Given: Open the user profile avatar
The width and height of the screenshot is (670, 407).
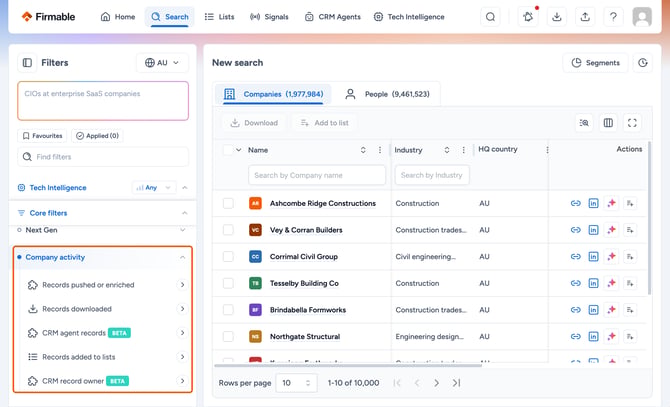Looking at the screenshot, I should [x=642, y=17].
